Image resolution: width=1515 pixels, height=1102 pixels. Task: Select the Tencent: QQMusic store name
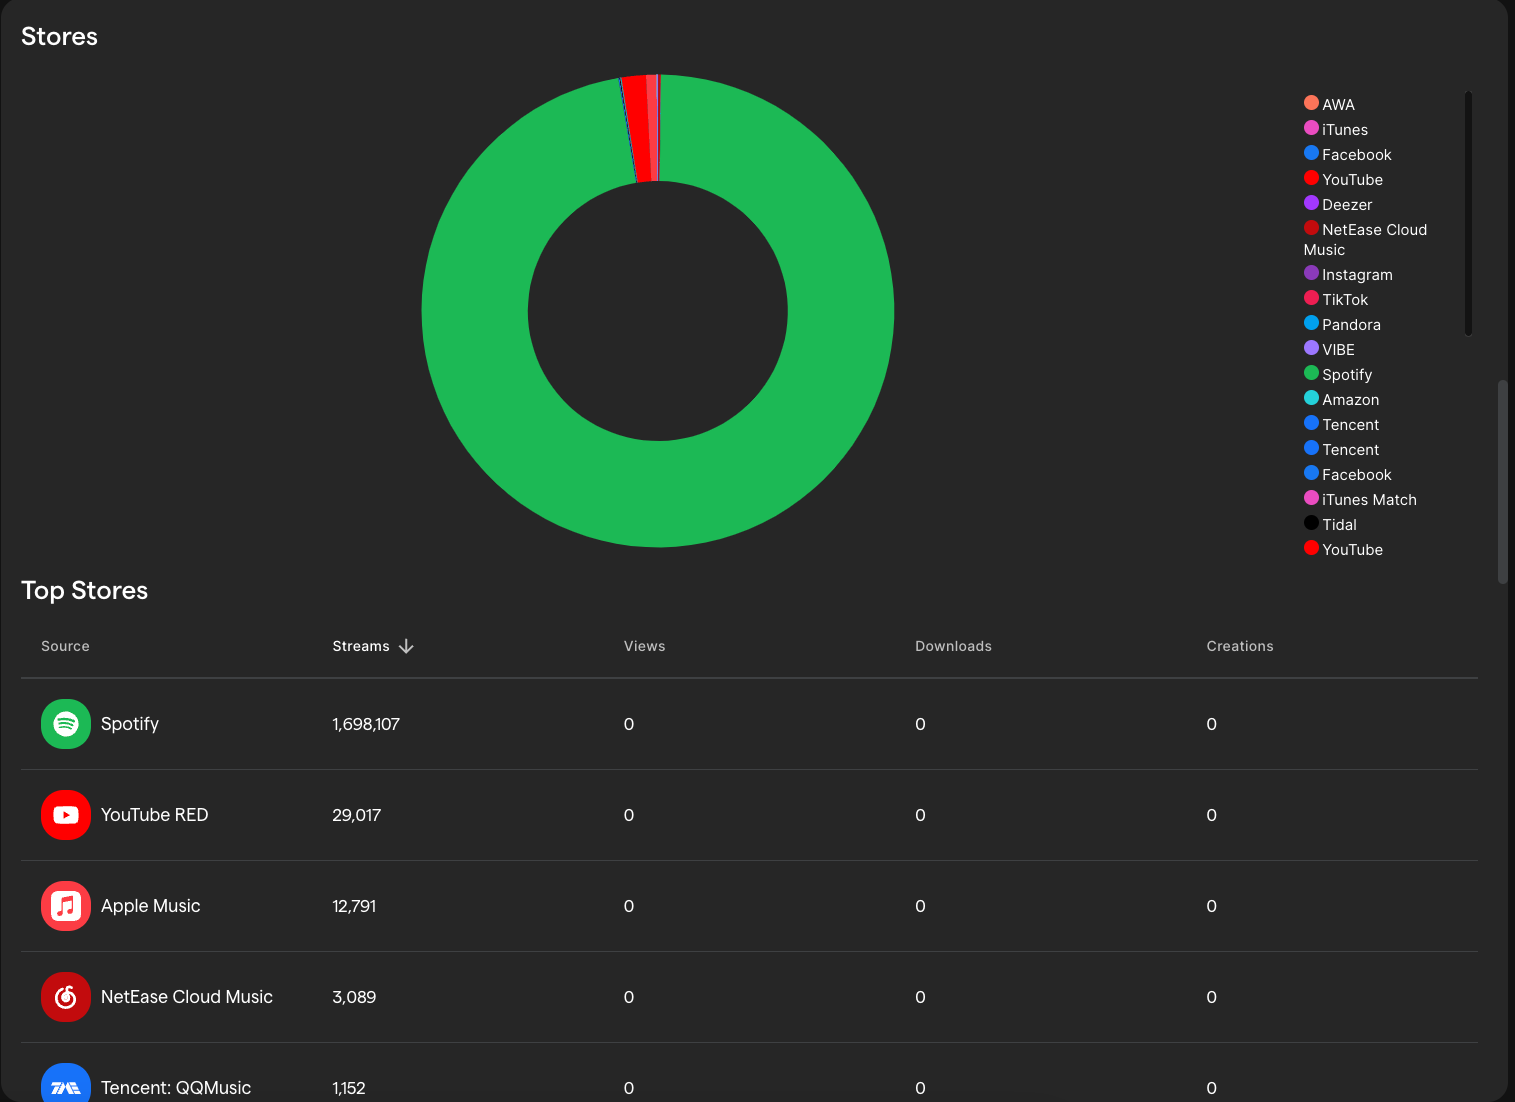point(176,1088)
